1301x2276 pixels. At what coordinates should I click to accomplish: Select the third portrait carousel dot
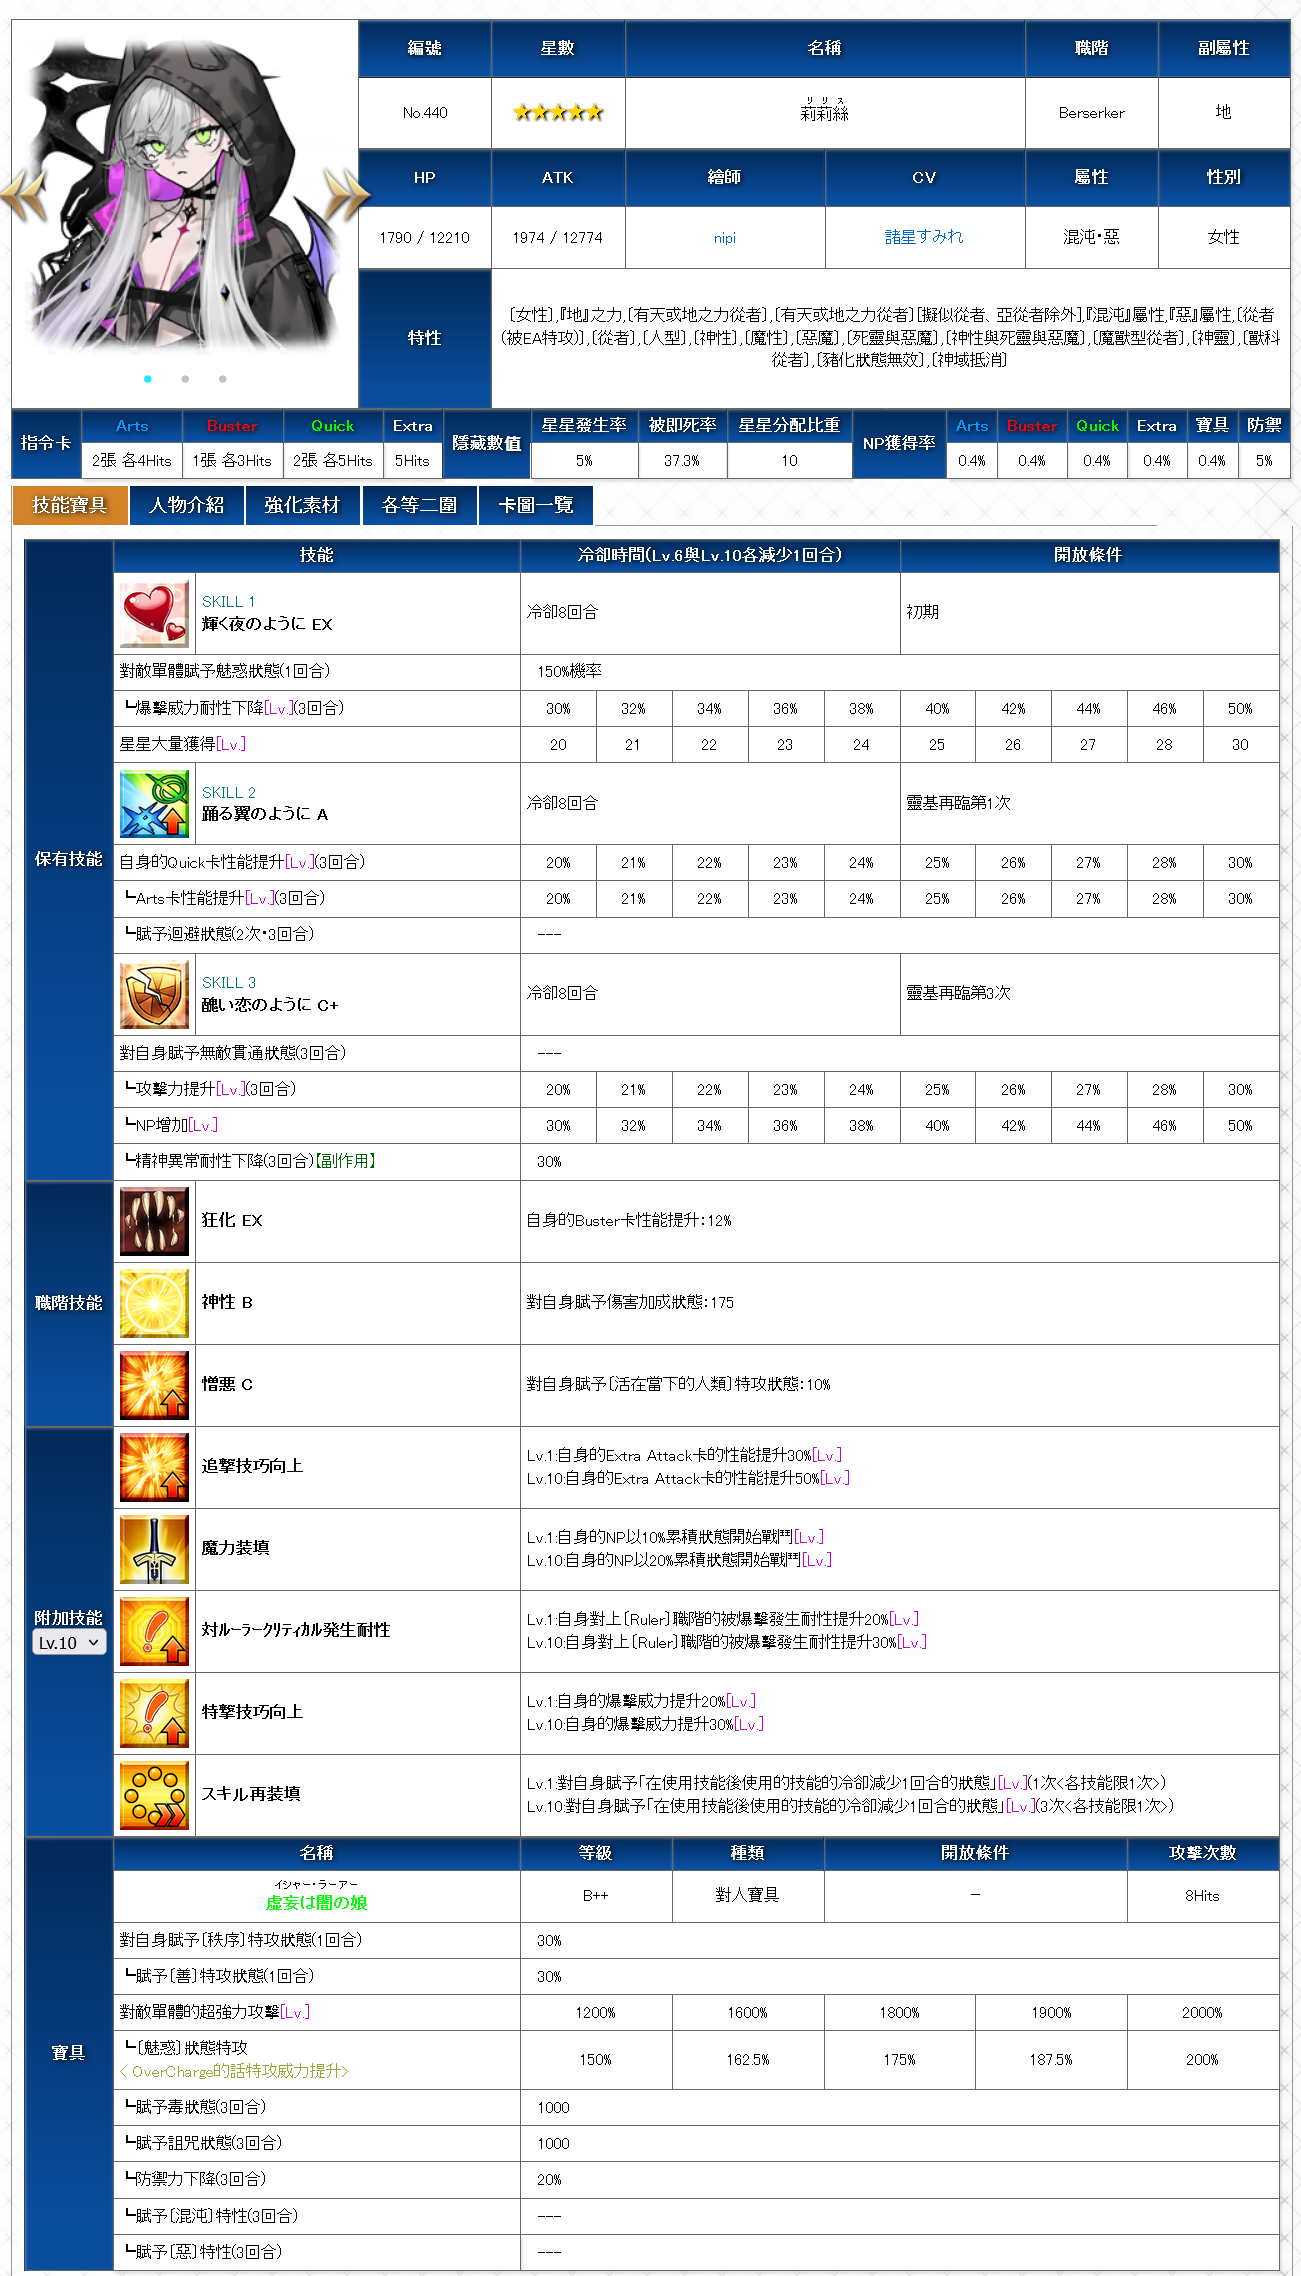tap(222, 379)
